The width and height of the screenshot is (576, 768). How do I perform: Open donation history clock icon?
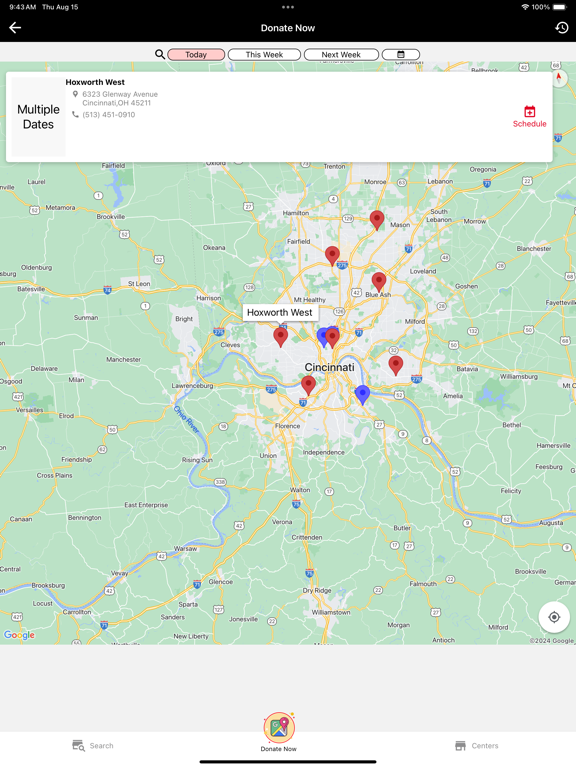coord(561,28)
